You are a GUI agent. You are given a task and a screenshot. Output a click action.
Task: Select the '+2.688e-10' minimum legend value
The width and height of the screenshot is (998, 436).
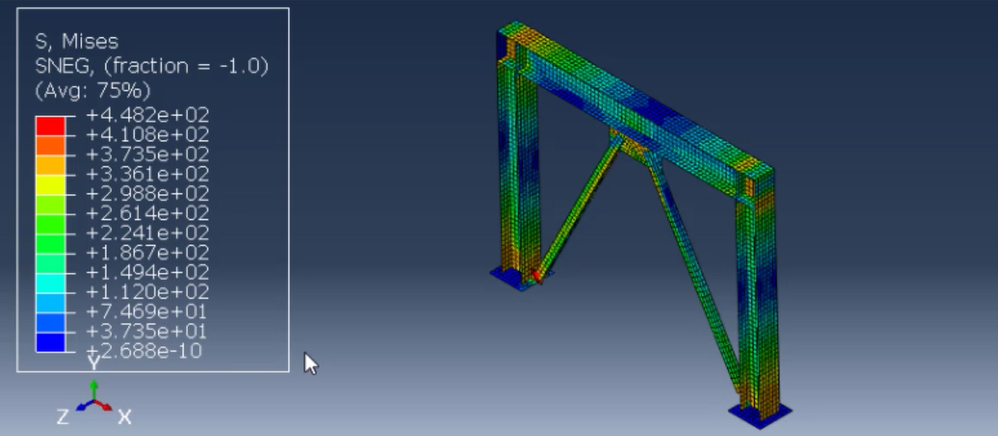[144, 351]
